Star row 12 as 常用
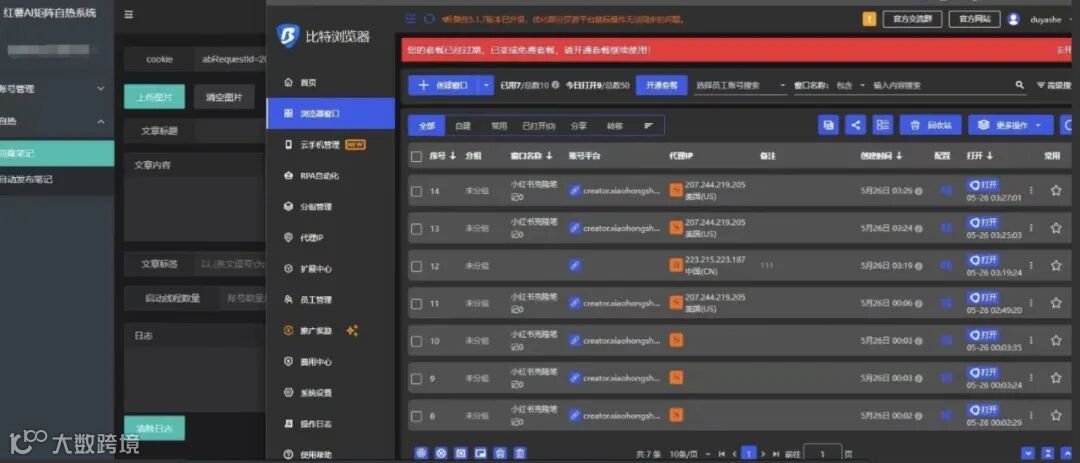This screenshot has height=463, width=1080. click(1056, 265)
